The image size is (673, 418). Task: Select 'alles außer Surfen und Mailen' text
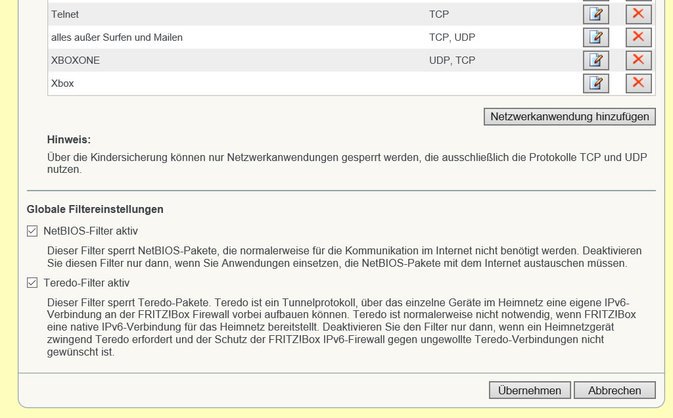[x=117, y=37]
